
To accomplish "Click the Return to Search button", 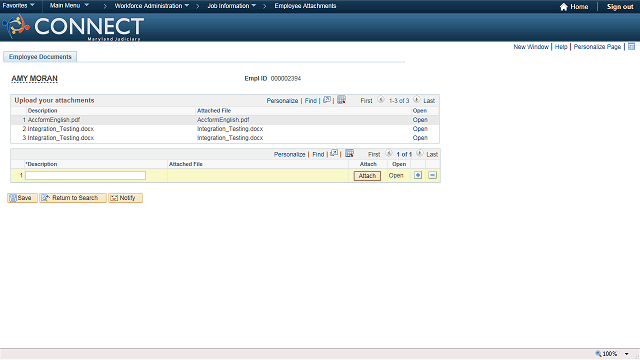I will 73,198.
